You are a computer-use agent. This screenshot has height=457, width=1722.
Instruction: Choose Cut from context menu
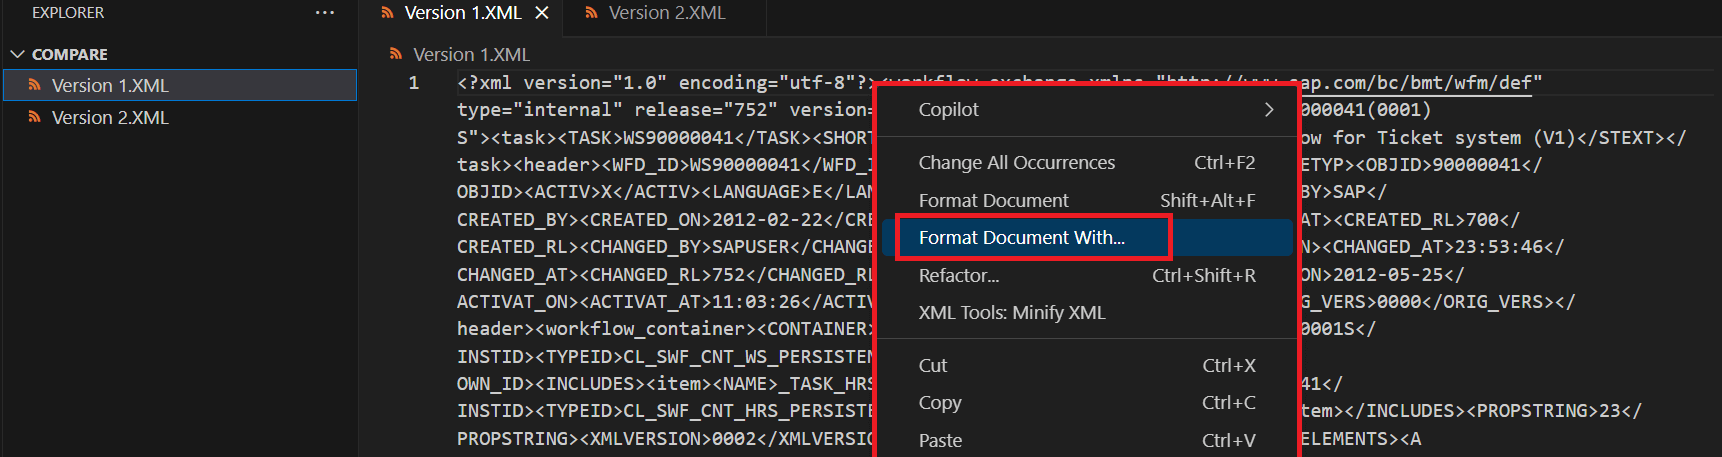click(x=932, y=366)
